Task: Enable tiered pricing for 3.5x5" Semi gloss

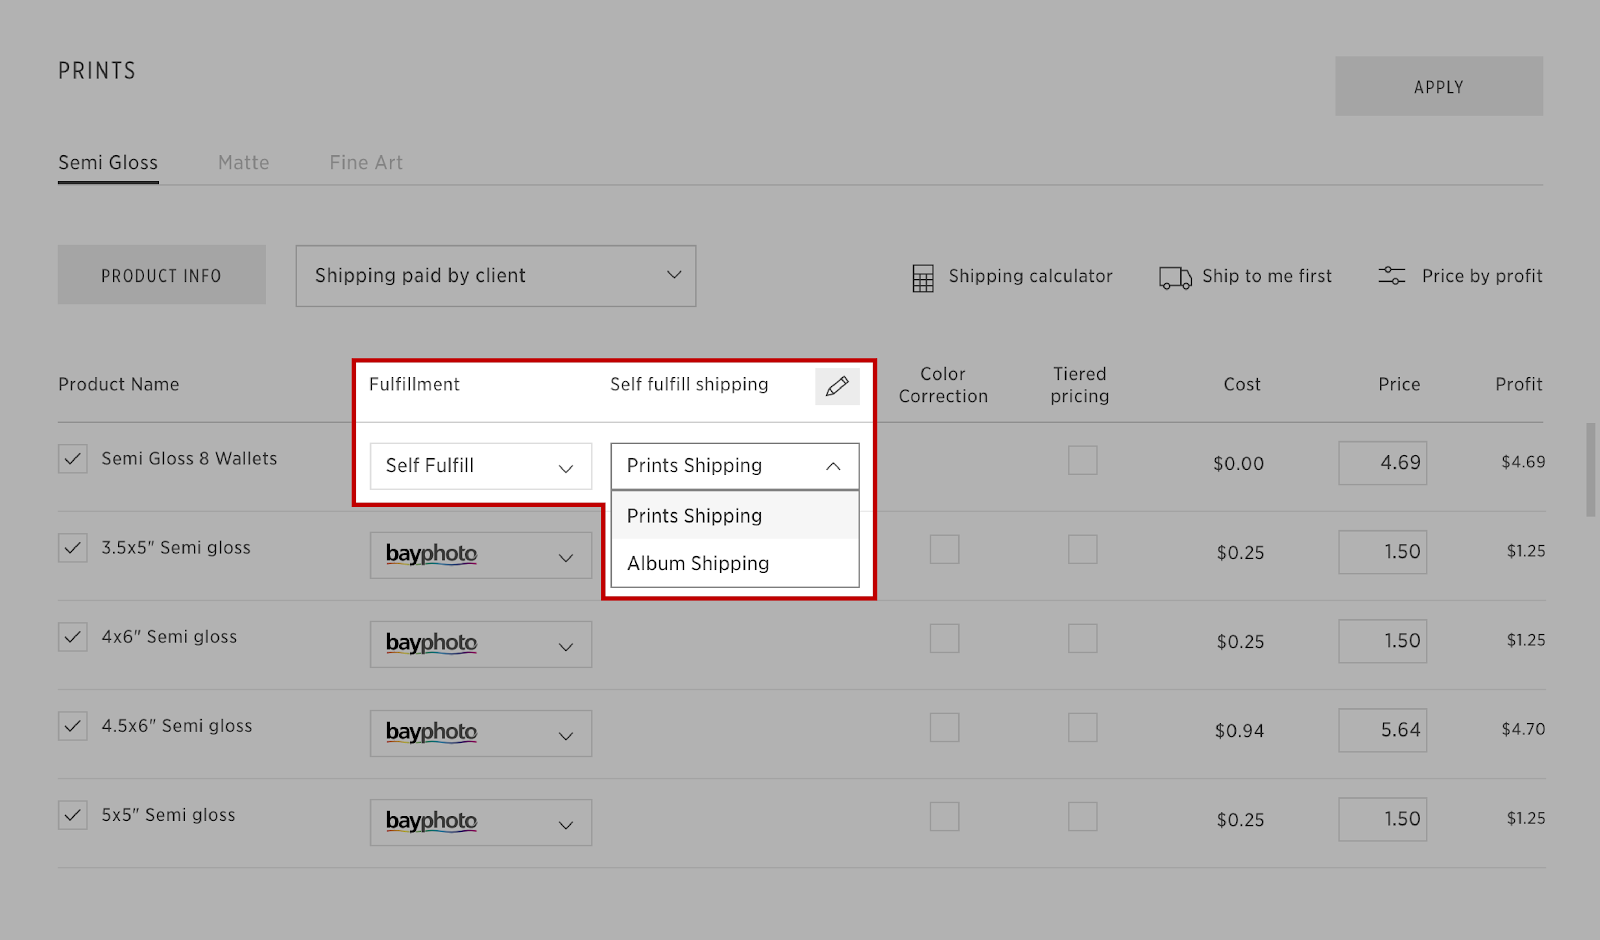Action: tap(1083, 549)
